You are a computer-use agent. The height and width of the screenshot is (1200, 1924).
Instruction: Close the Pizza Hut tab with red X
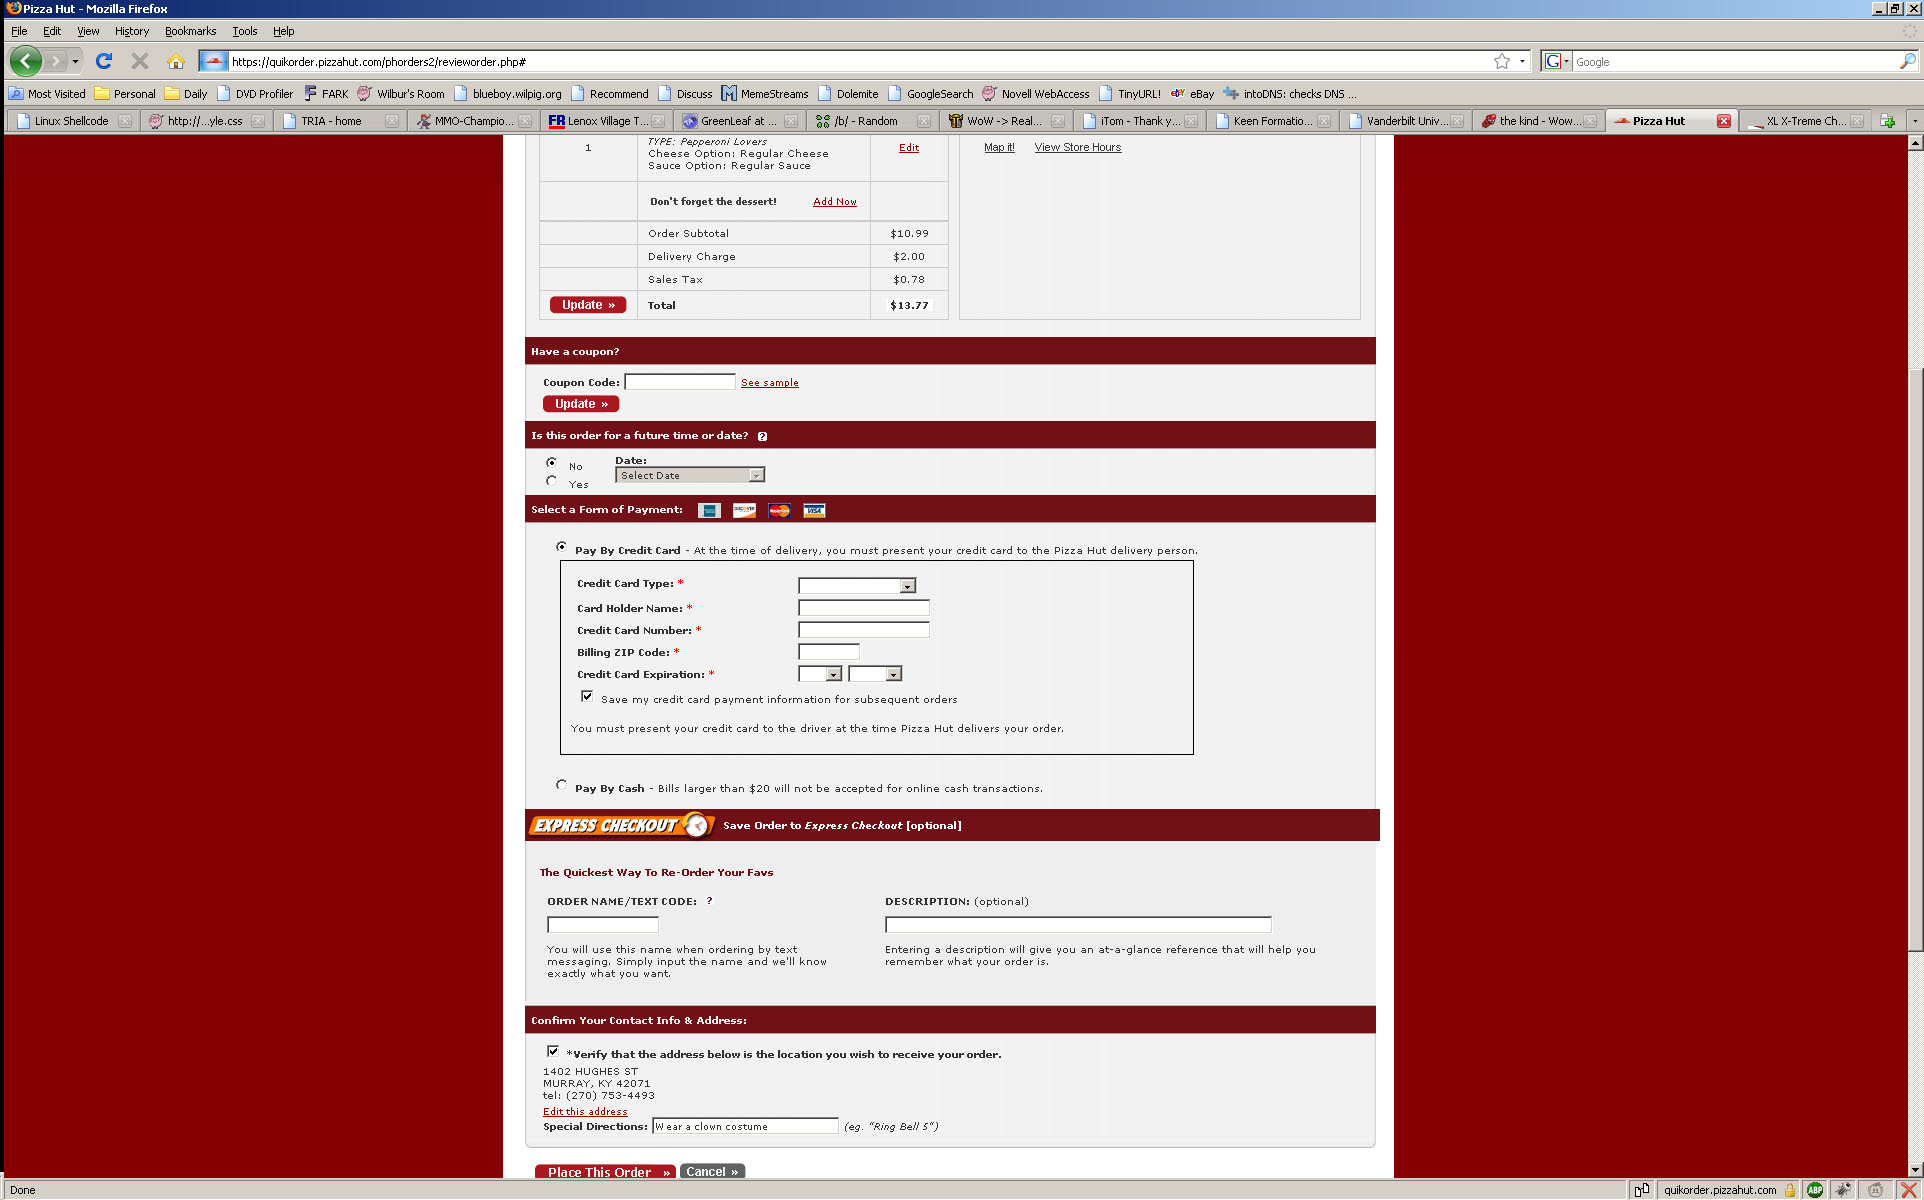(x=1724, y=121)
